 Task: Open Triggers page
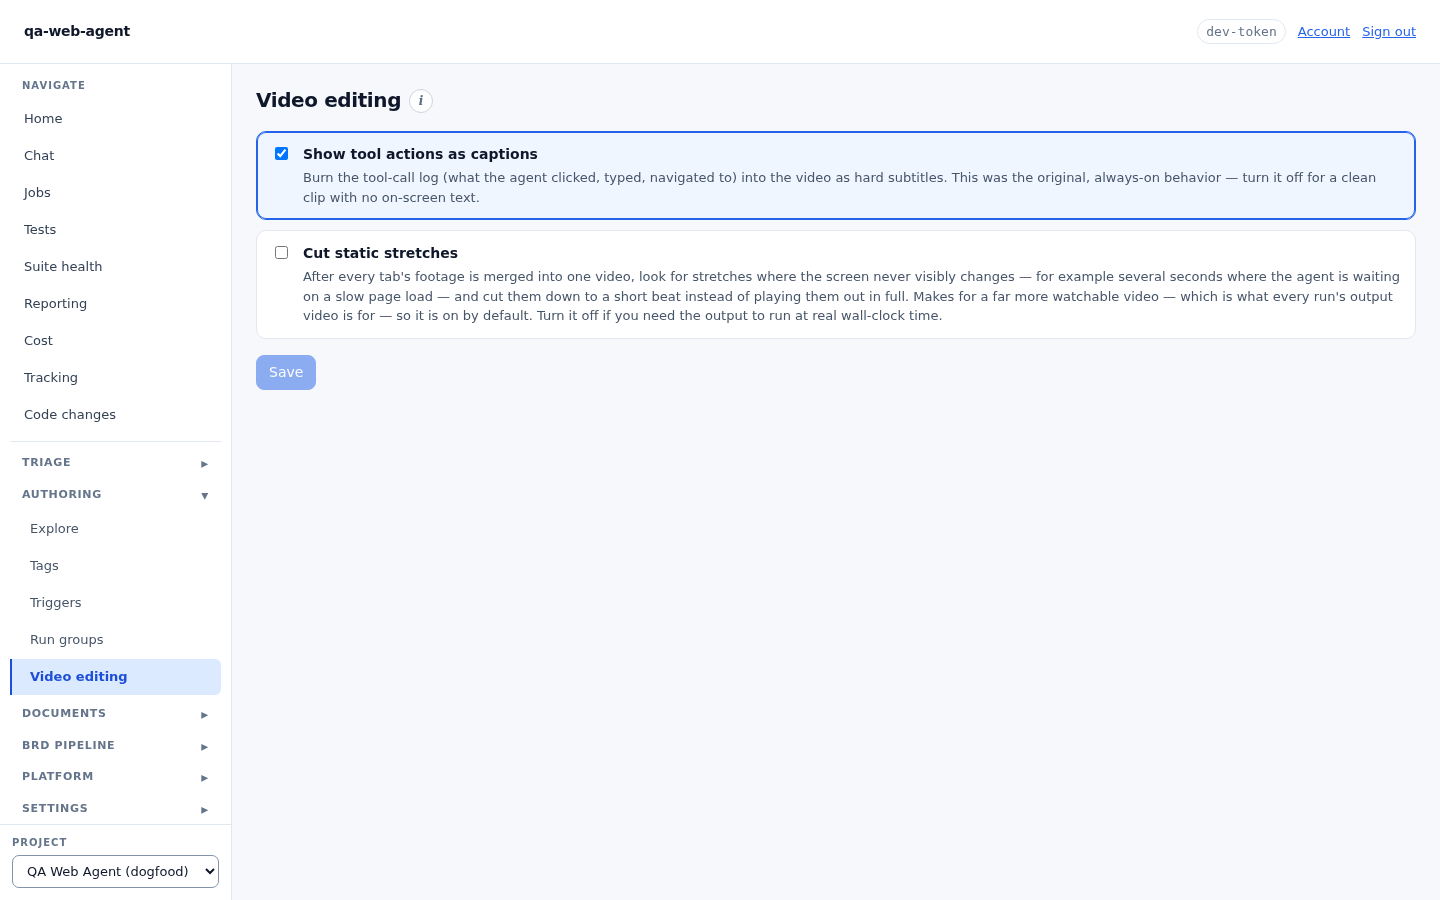point(115,602)
